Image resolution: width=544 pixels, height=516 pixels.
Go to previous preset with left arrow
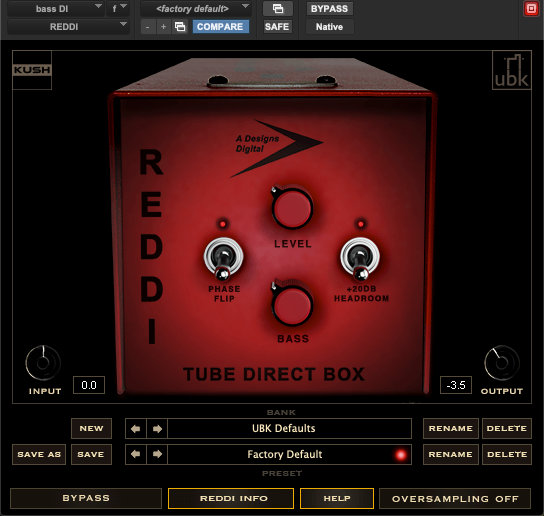pos(136,454)
